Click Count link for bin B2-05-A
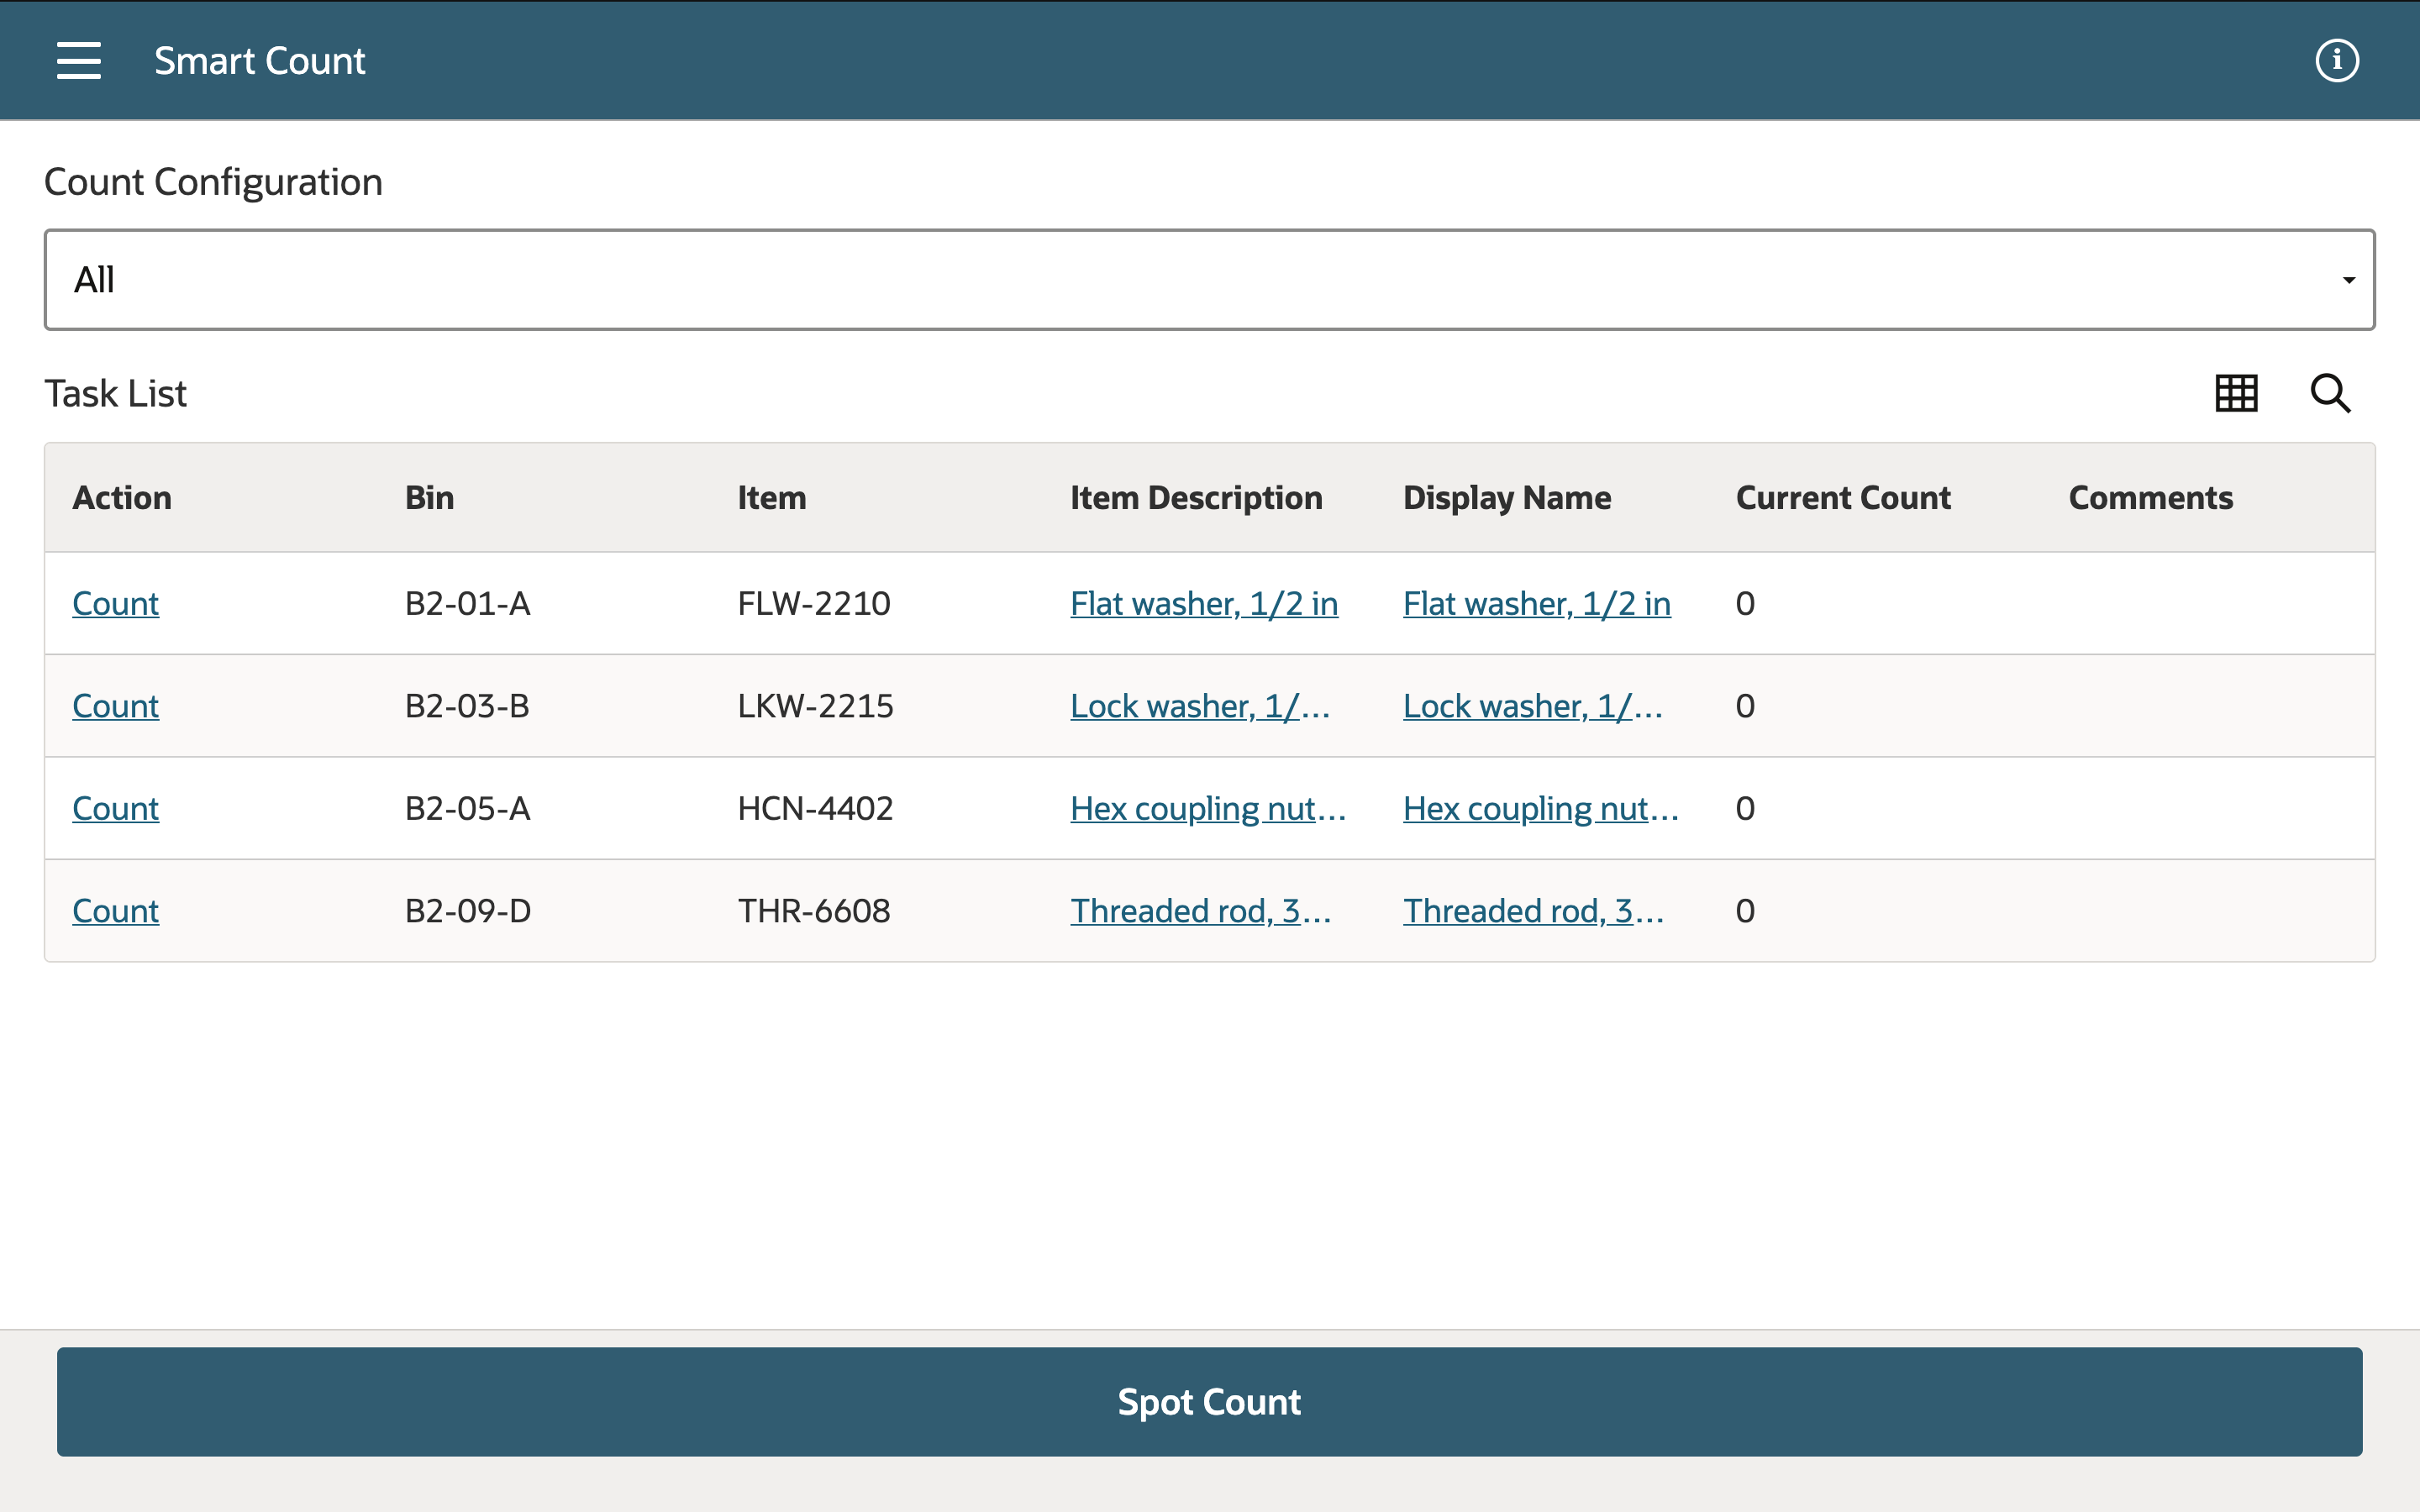The image size is (2420, 1512). [x=115, y=808]
